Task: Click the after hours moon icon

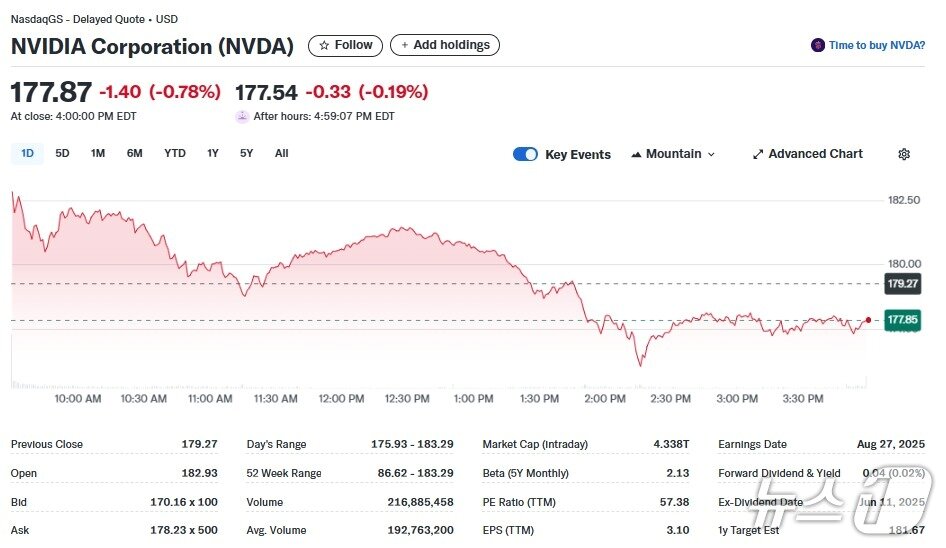Action: pos(242,117)
